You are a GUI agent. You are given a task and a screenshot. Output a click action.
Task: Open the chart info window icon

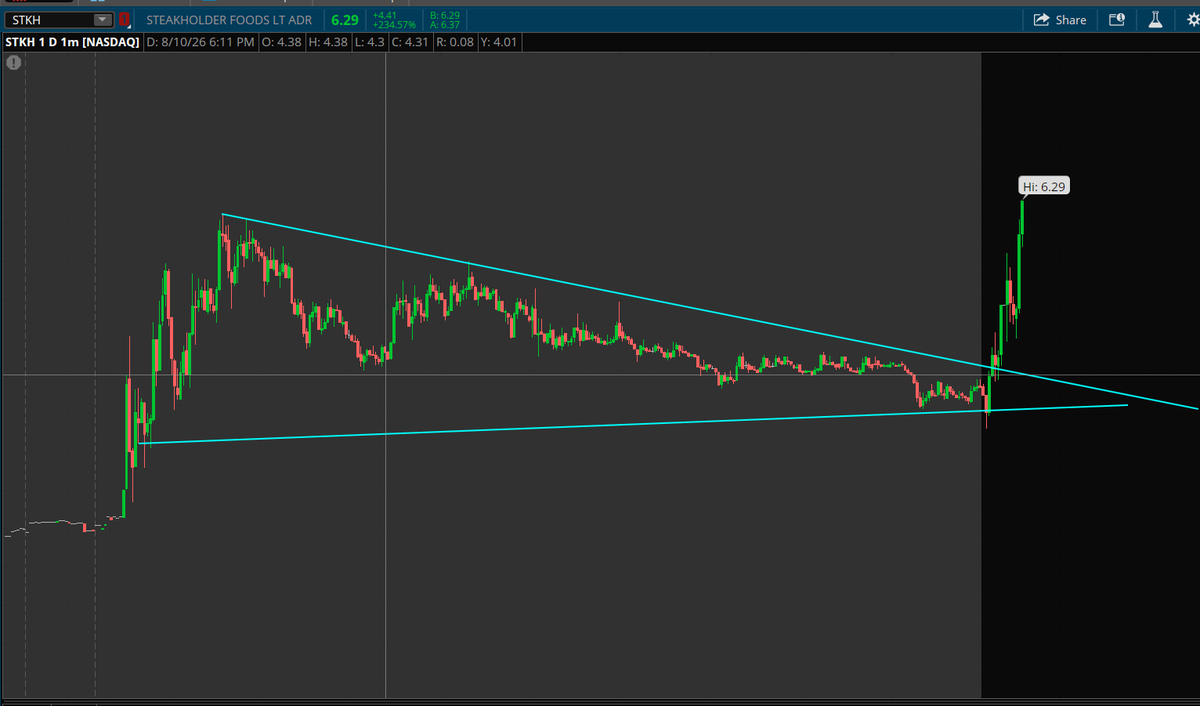(1116, 20)
